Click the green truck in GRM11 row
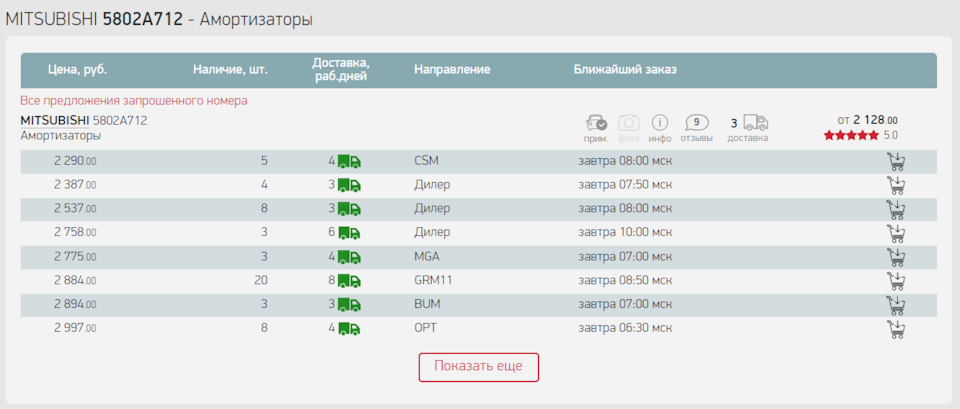This screenshot has width=960, height=409. [x=349, y=281]
